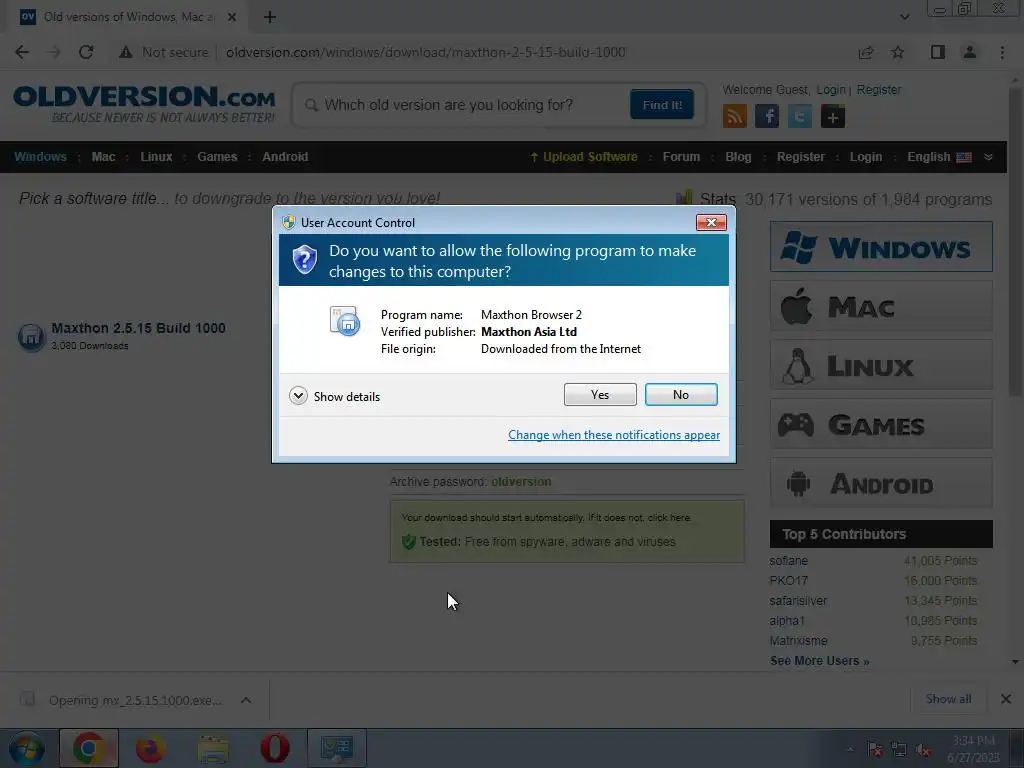Close the downloads bar
Viewport: 1024px width, 768px height.
tap(1006, 699)
